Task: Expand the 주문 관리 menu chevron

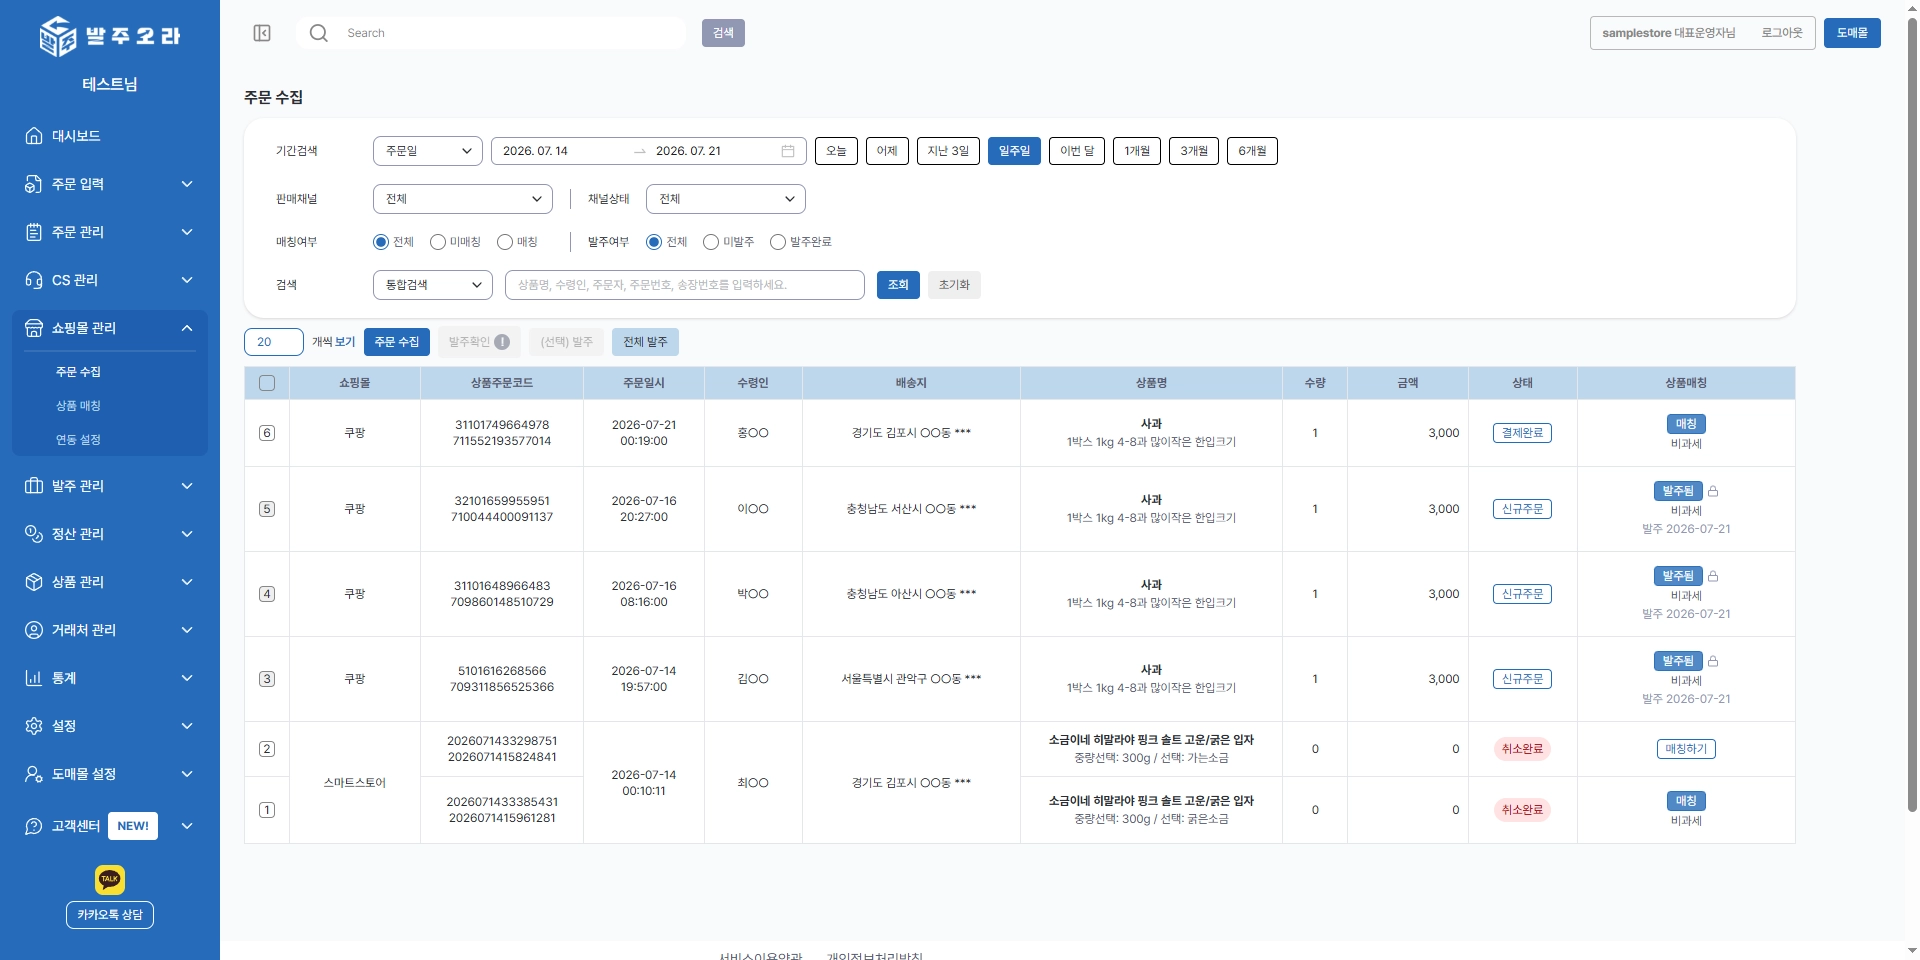Action: (187, 232)
